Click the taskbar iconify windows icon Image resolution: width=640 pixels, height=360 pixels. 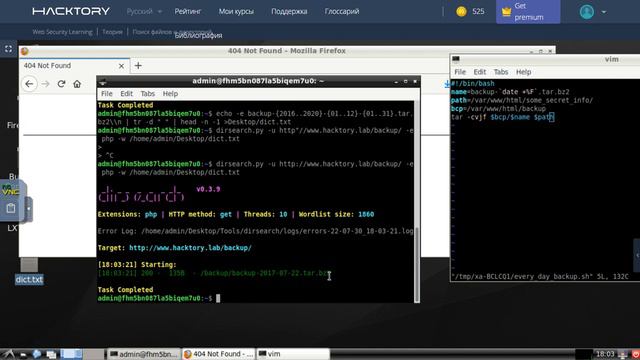51,354
